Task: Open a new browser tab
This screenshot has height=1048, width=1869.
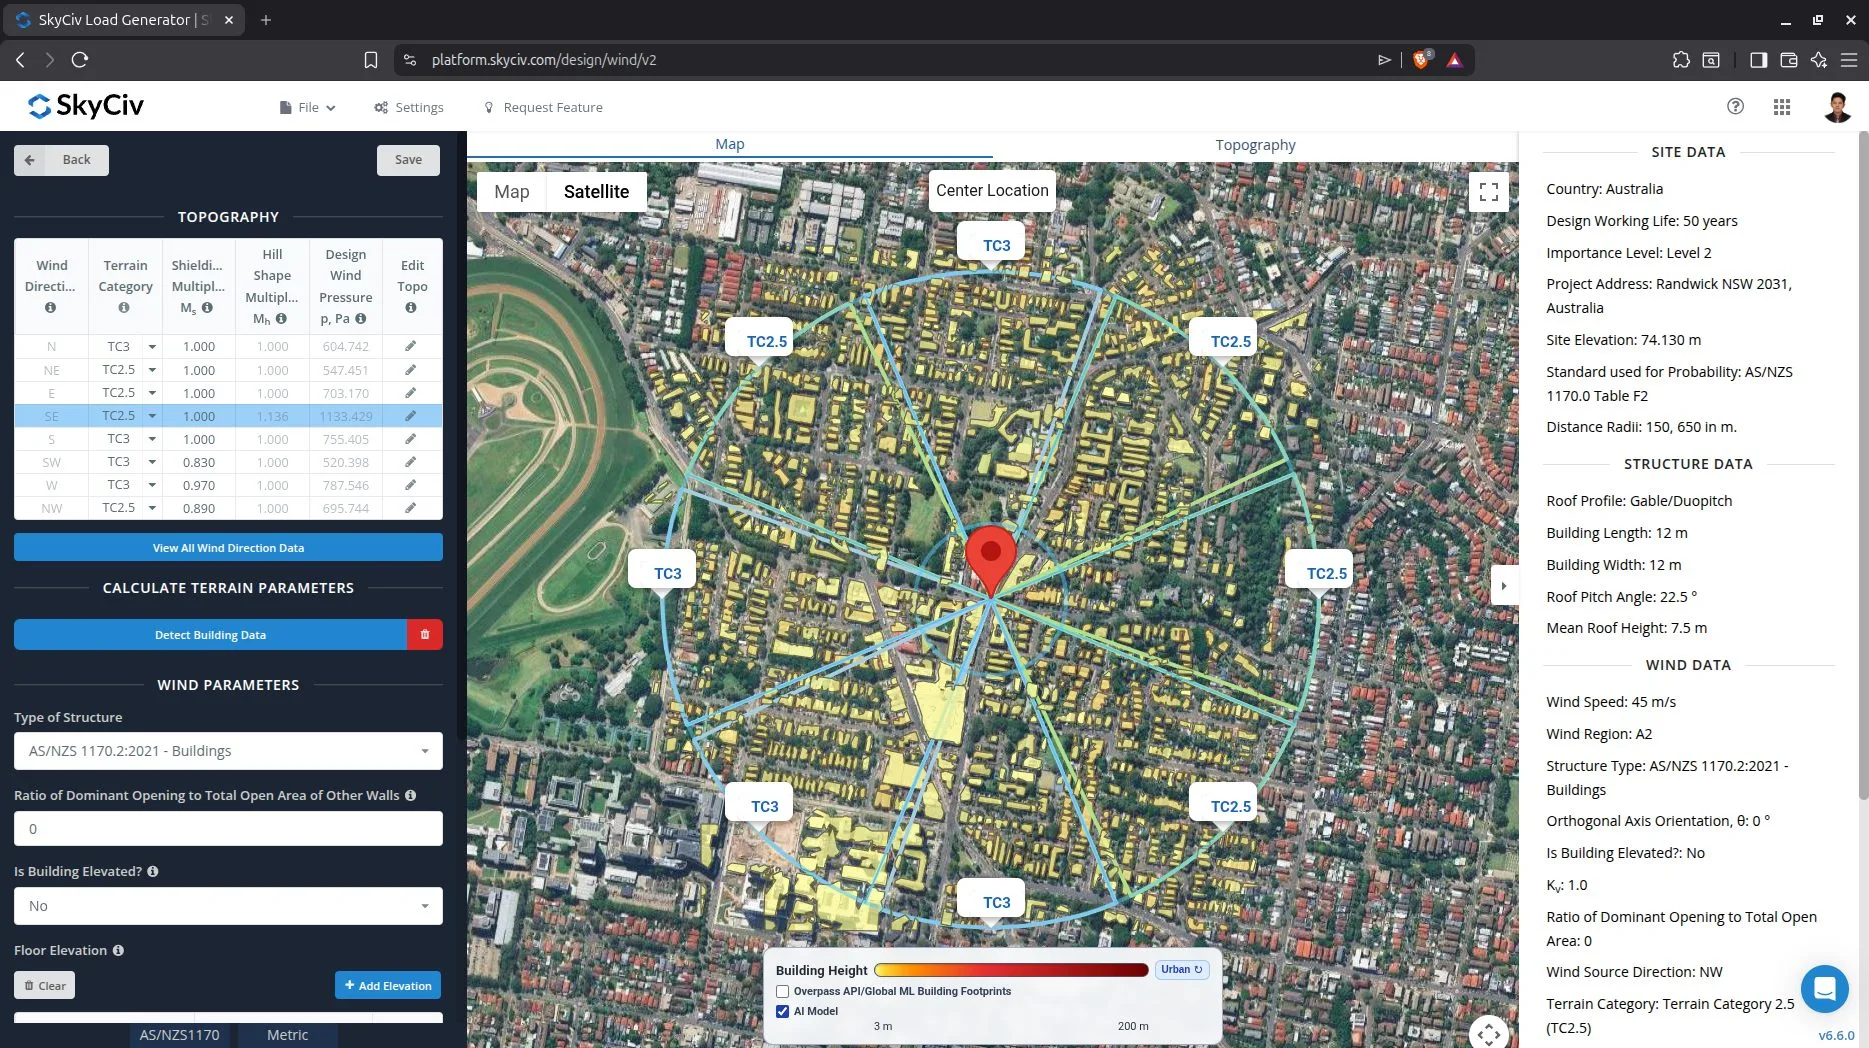Action: [266, 20]
